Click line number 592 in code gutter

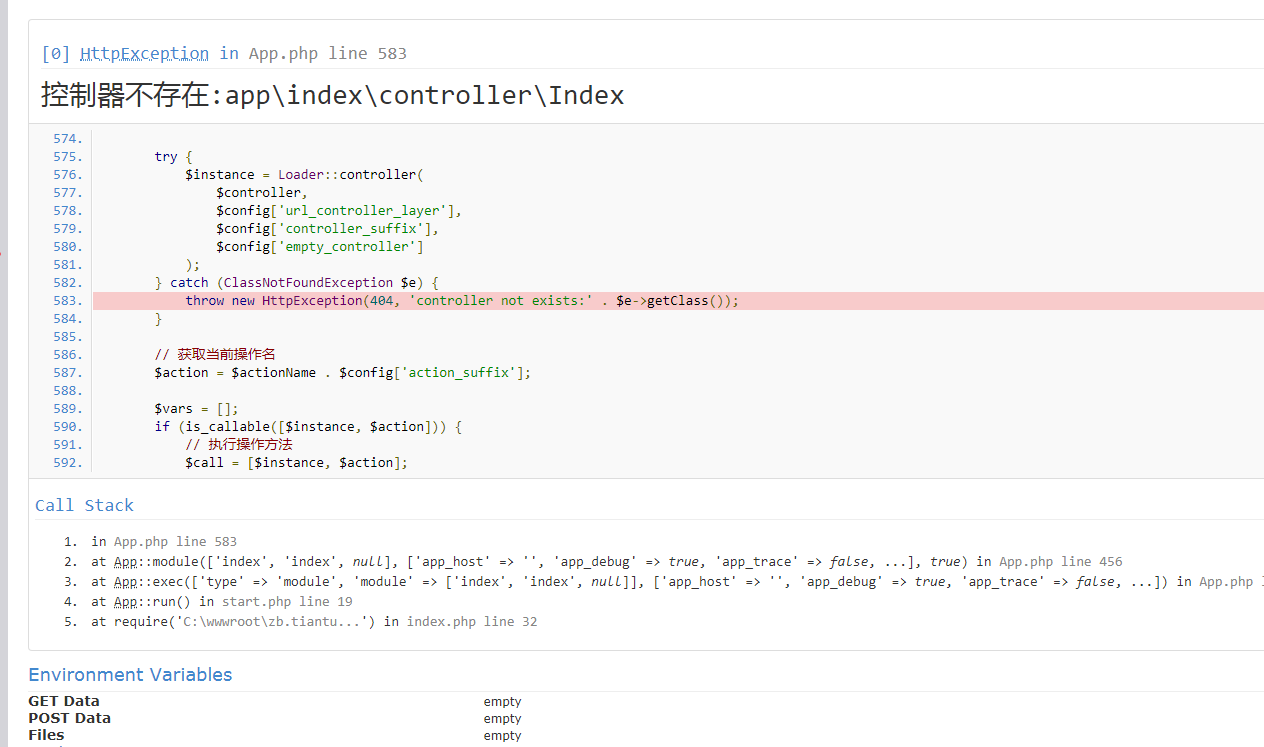click(67, 463)
